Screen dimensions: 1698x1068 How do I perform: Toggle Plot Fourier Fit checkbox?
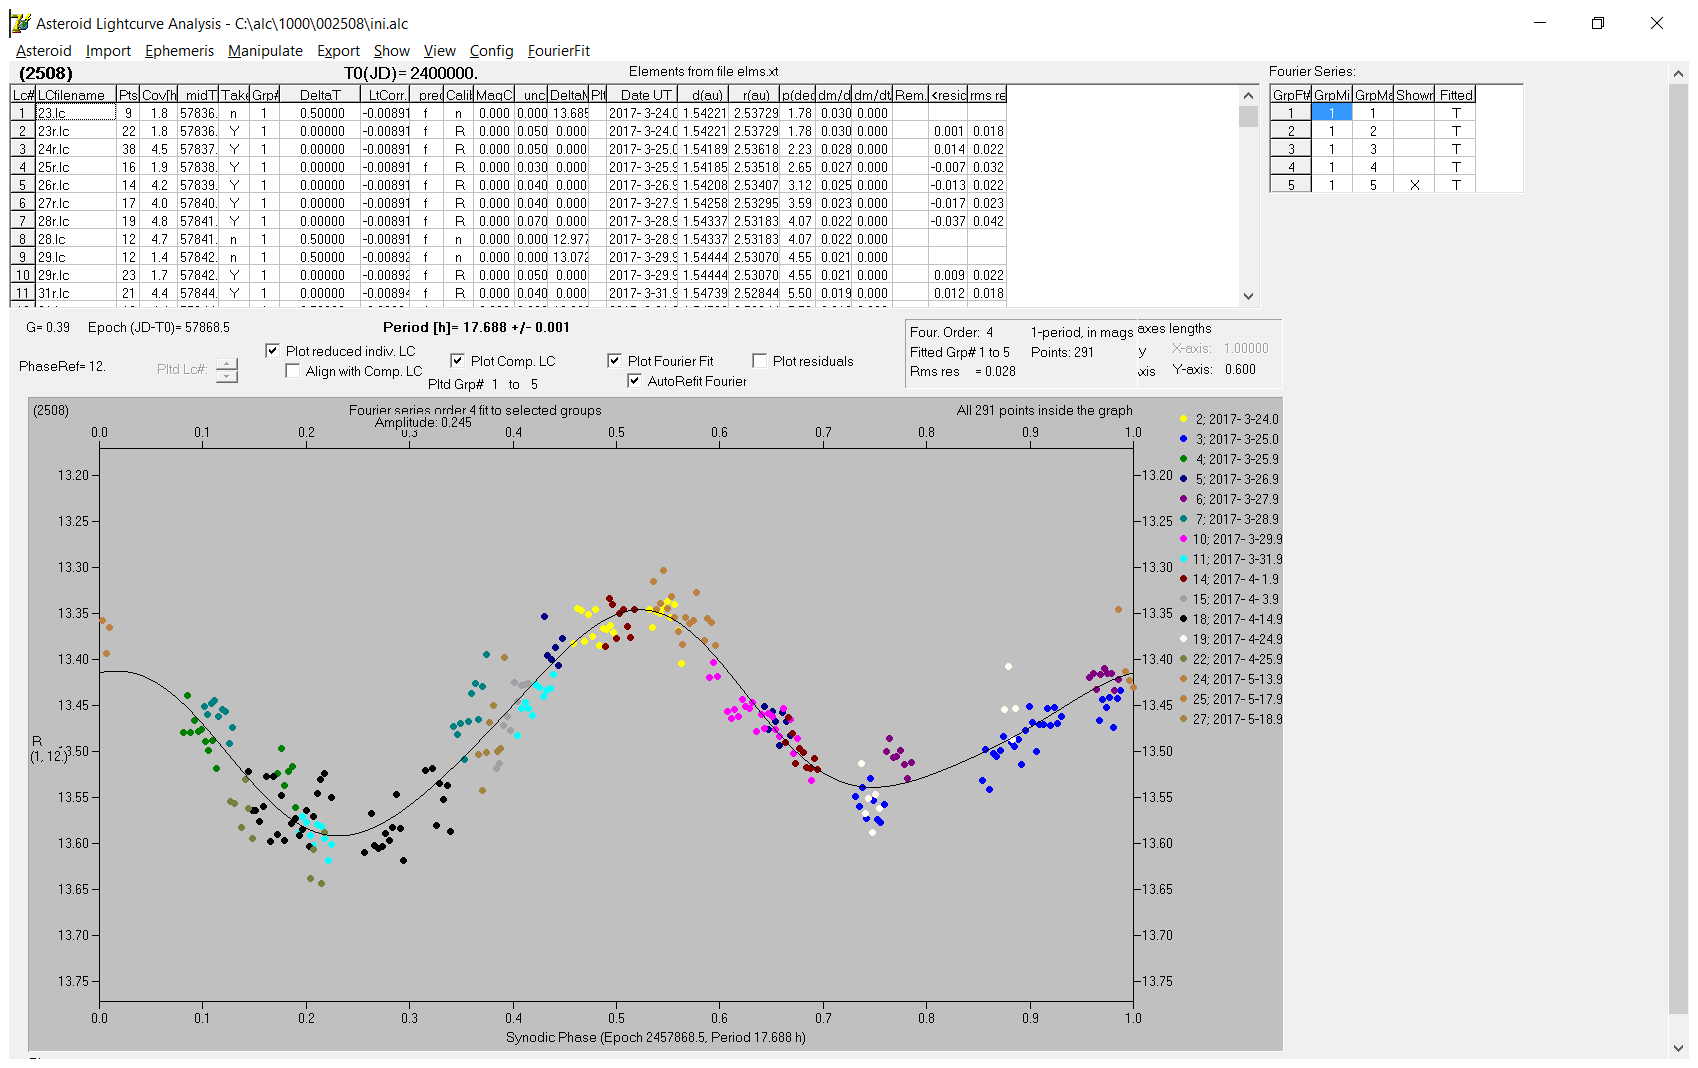tap(614, 361)
